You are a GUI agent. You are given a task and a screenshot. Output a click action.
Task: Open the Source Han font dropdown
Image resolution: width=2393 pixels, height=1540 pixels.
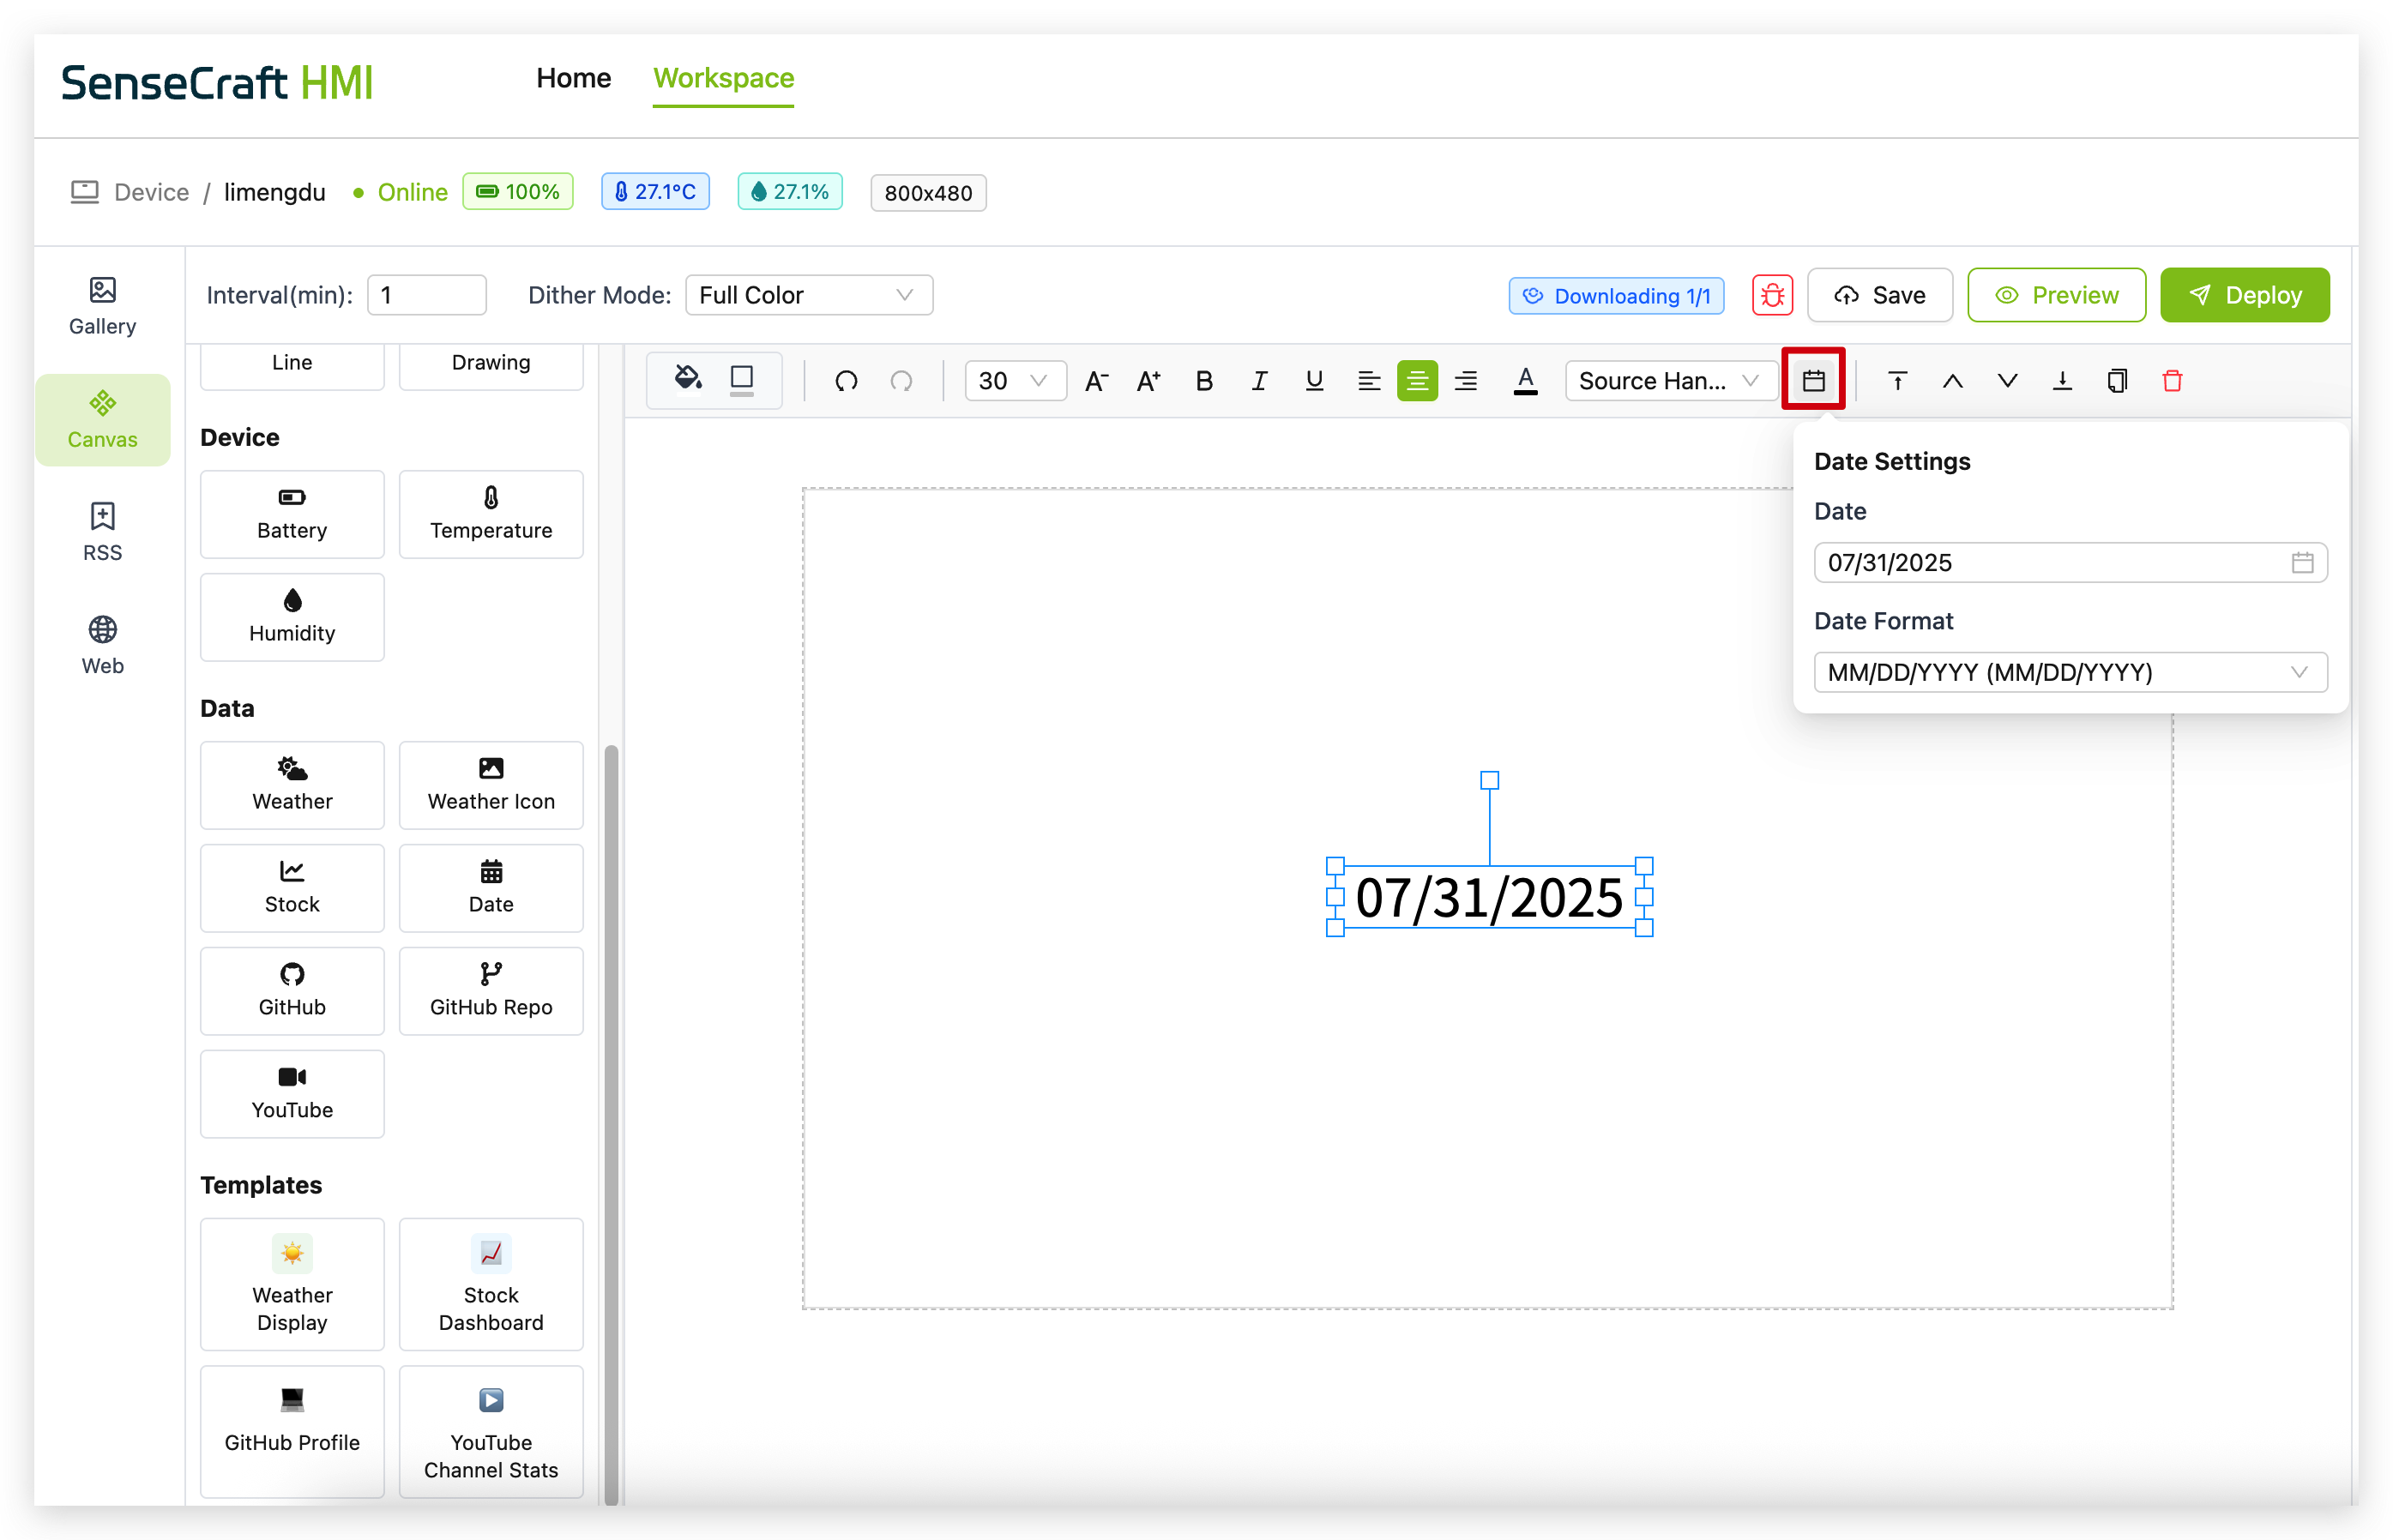click(1670, 381)
